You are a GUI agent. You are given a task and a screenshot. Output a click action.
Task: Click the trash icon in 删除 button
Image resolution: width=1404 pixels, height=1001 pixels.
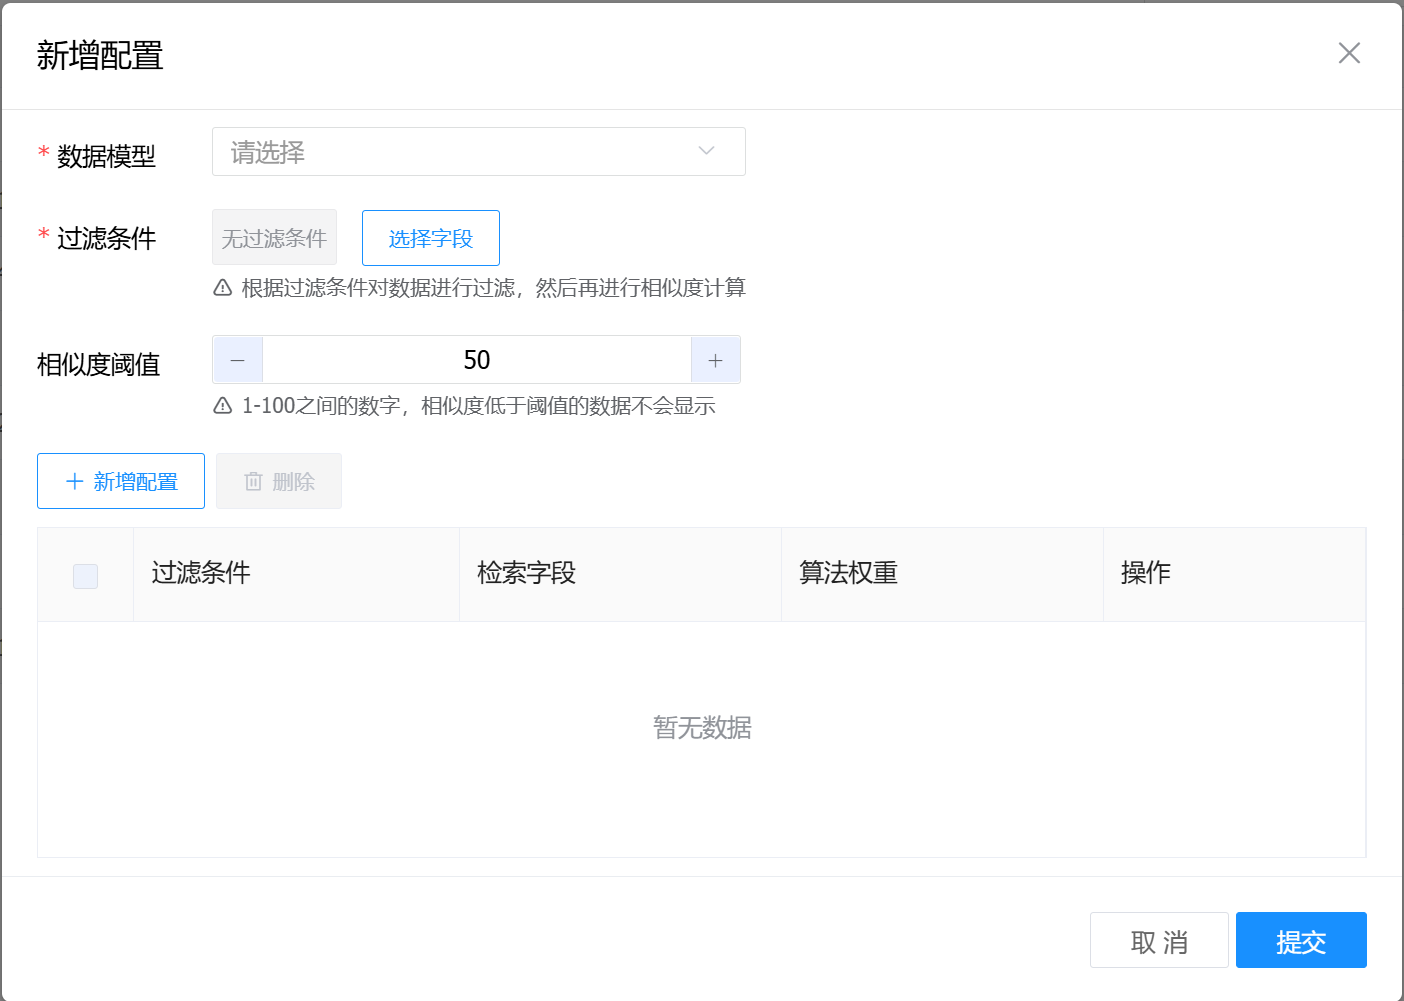click(253, 482)
